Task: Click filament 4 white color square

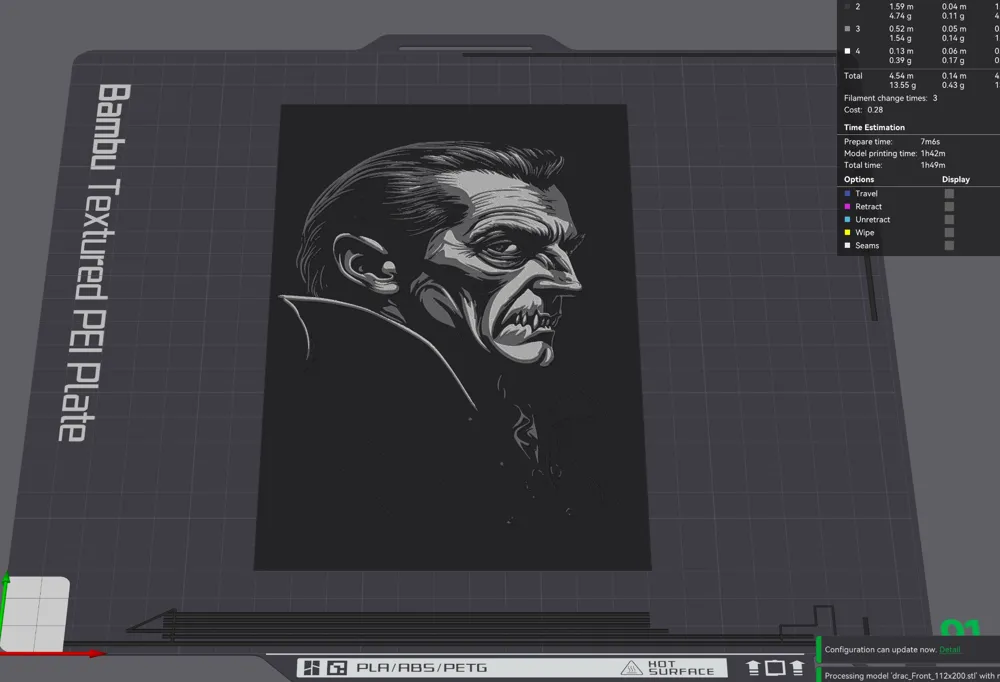Action: 848,51
